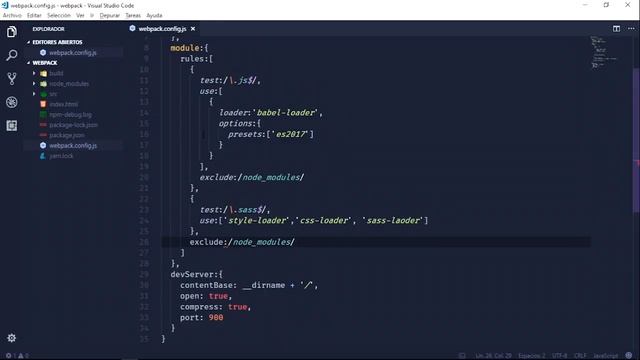Open the Ayuda menu

click(x=154, y=16)
